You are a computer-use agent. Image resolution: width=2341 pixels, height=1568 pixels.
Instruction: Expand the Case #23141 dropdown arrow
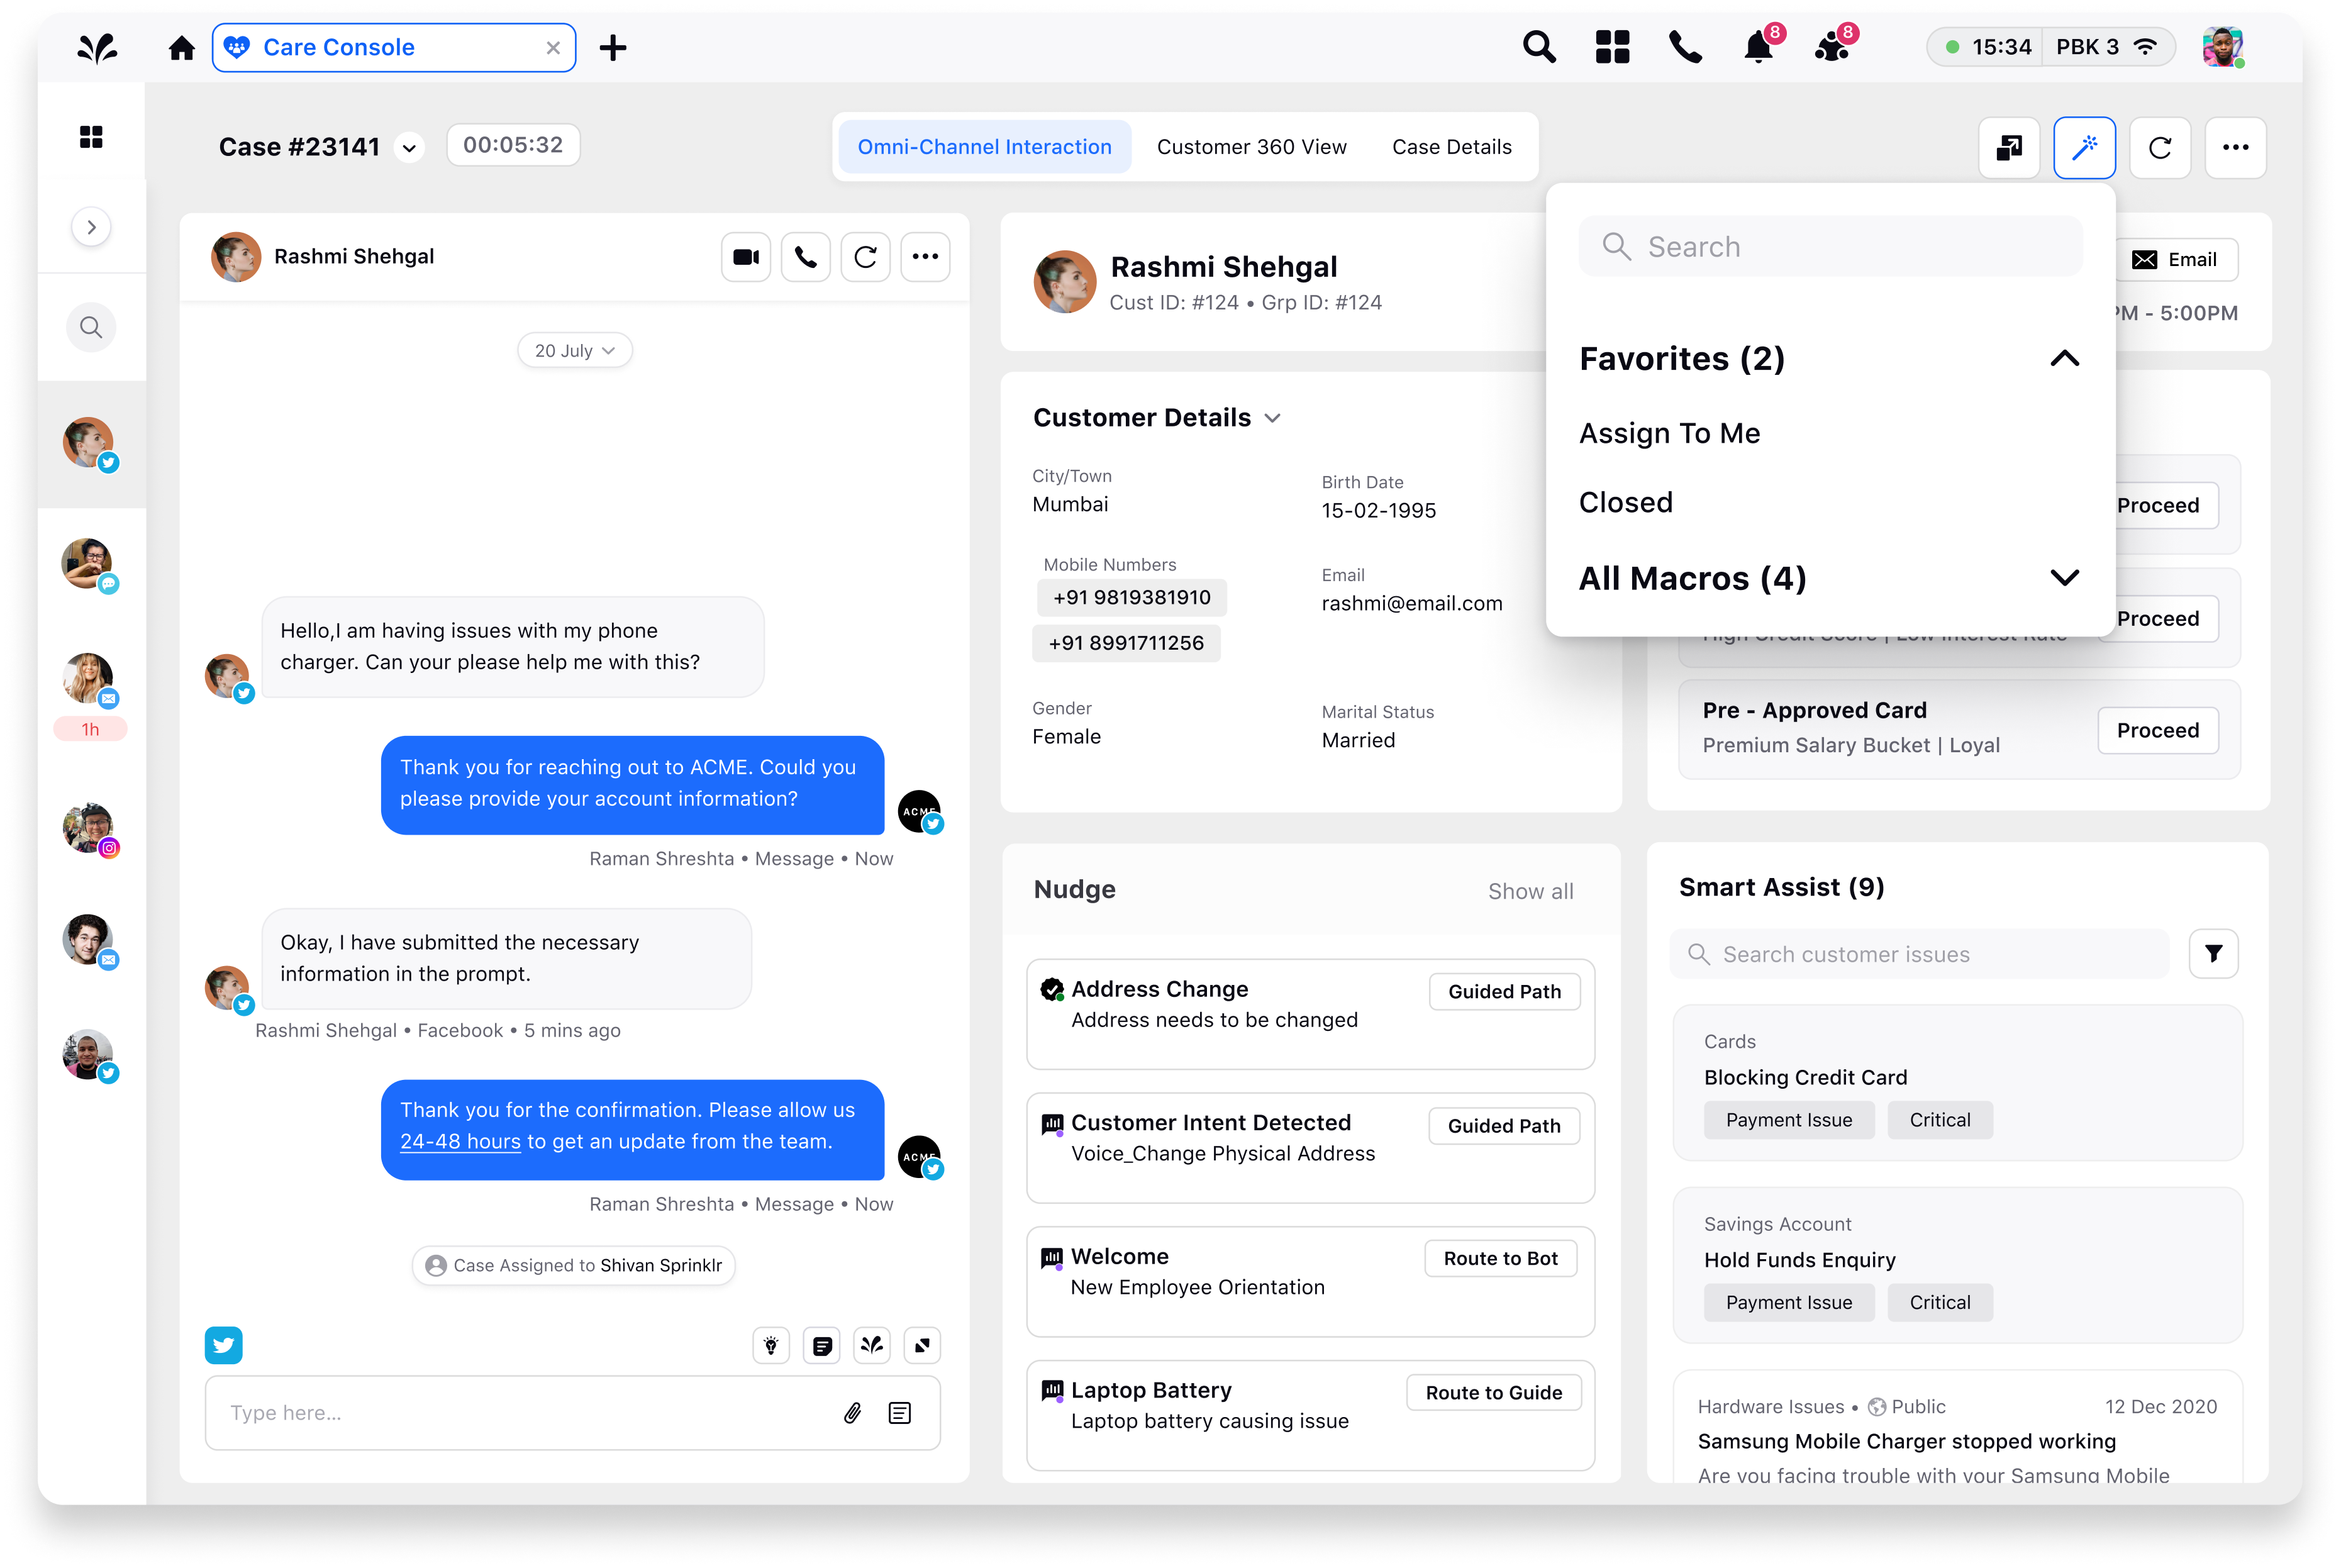[x=409, y=149]
